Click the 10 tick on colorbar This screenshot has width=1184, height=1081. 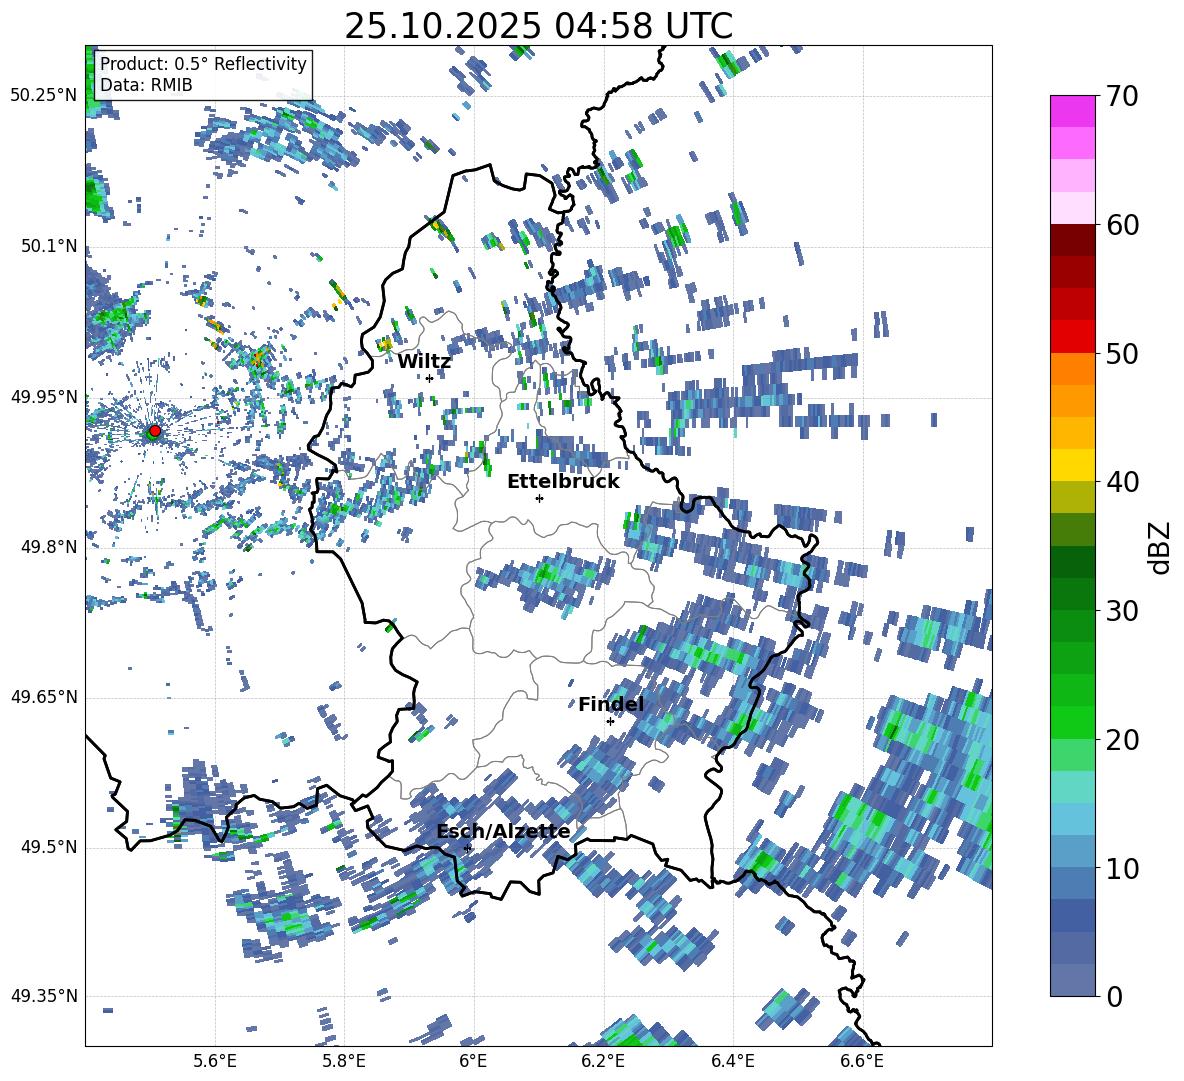tap(1121, 868)
